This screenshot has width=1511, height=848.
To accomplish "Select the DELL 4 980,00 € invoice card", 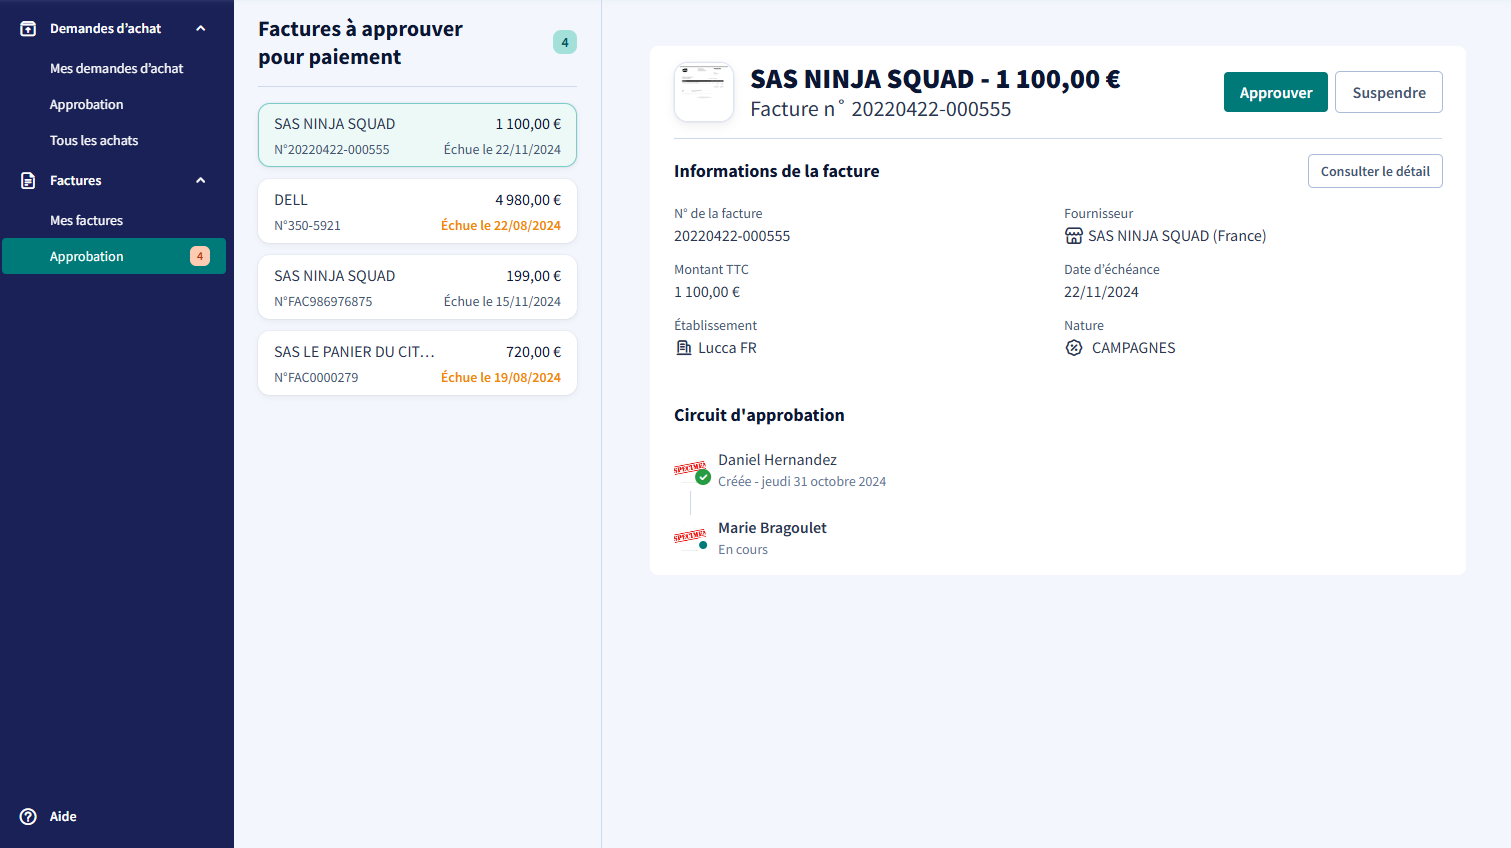I will (417, 211).
